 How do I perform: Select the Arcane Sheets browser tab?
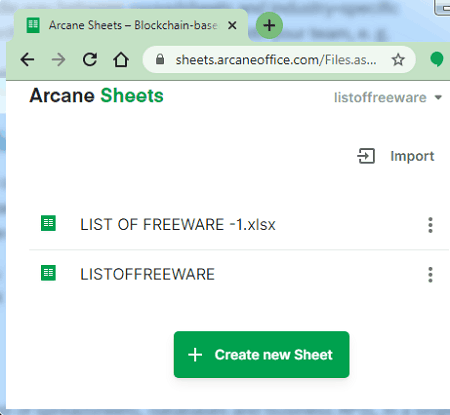point(131,25)
